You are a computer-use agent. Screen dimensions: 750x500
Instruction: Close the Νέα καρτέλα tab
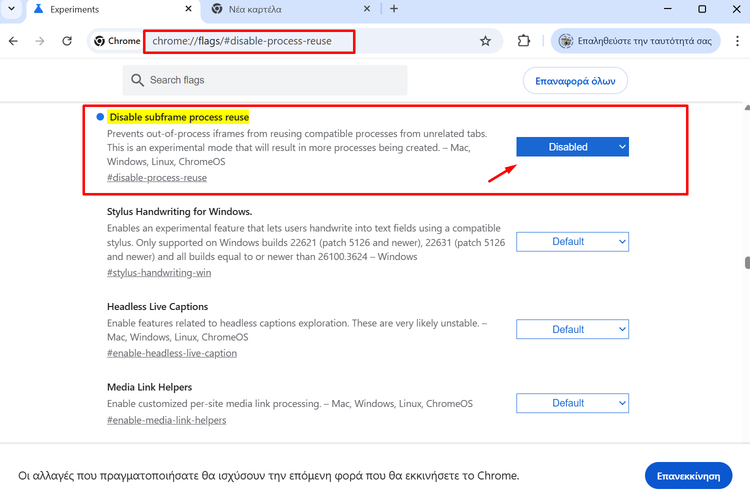[367, 9]
